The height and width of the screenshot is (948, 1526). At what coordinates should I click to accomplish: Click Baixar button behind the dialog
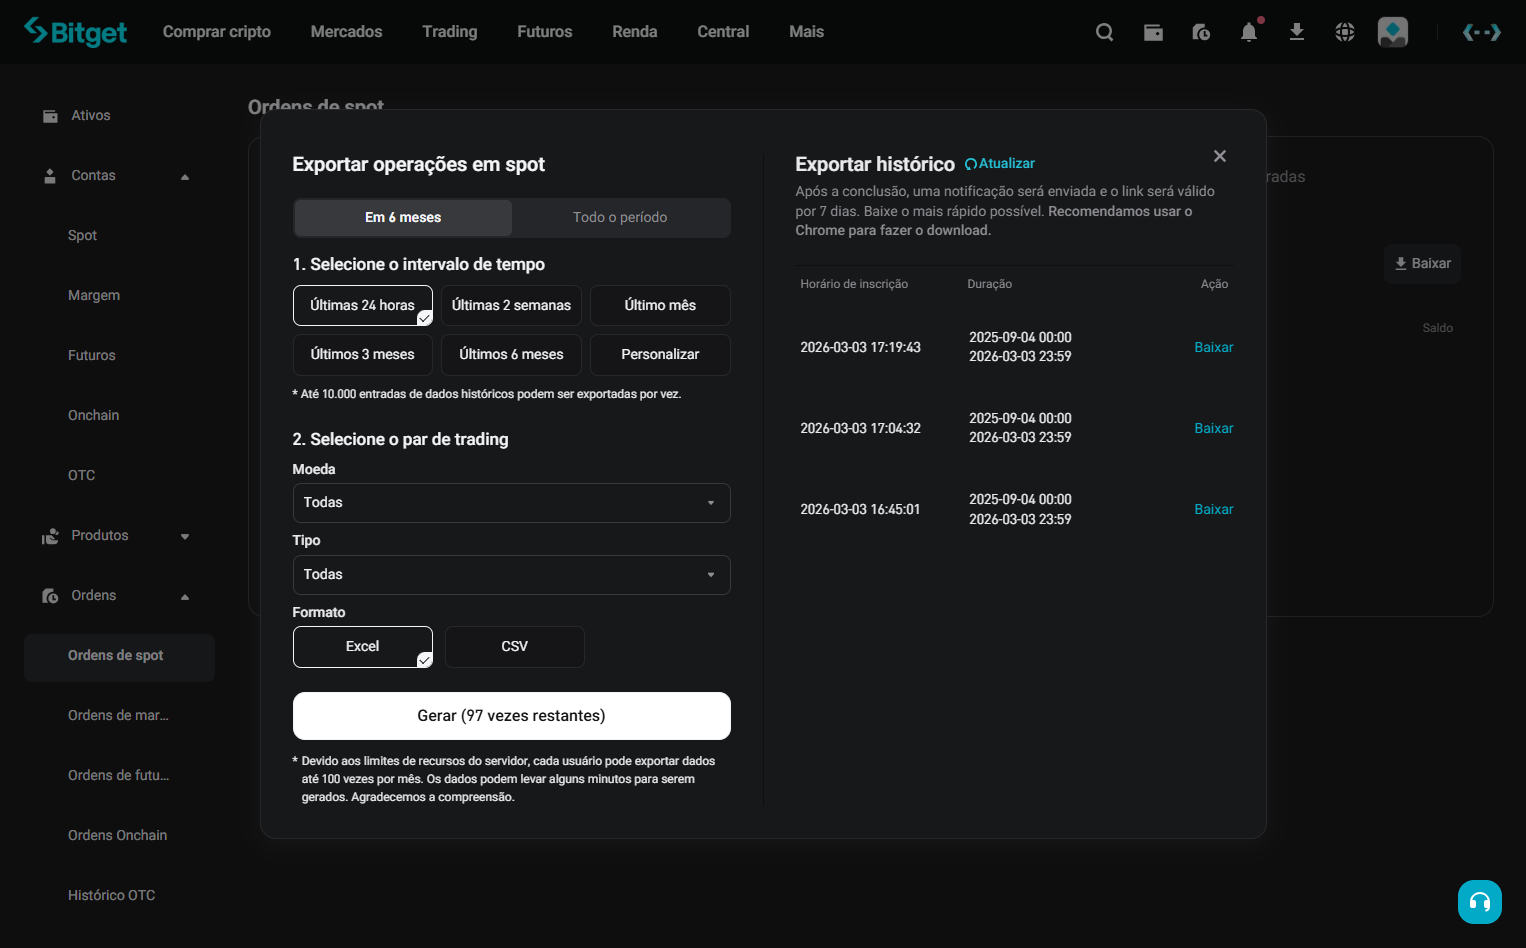[x=1422, y=264]
